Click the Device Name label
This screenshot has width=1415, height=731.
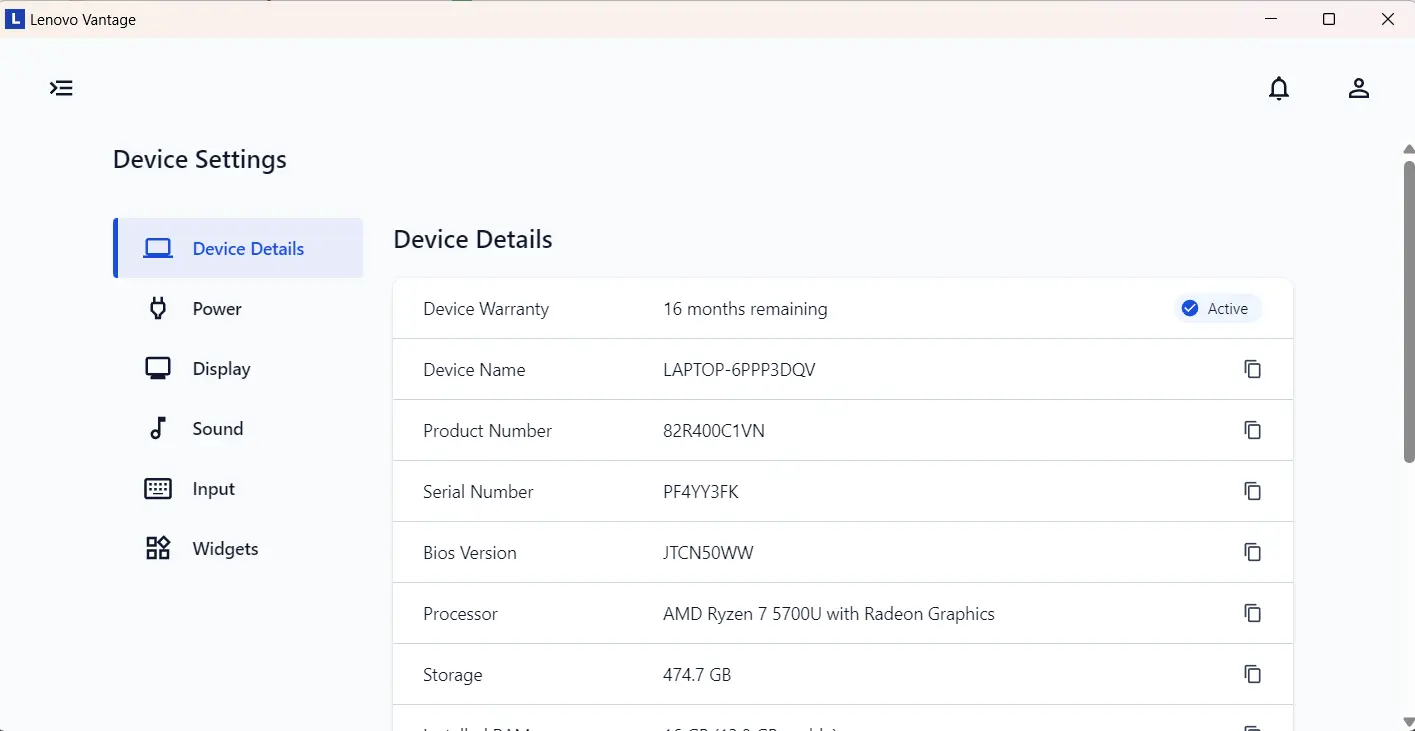[x=474, y=370]
